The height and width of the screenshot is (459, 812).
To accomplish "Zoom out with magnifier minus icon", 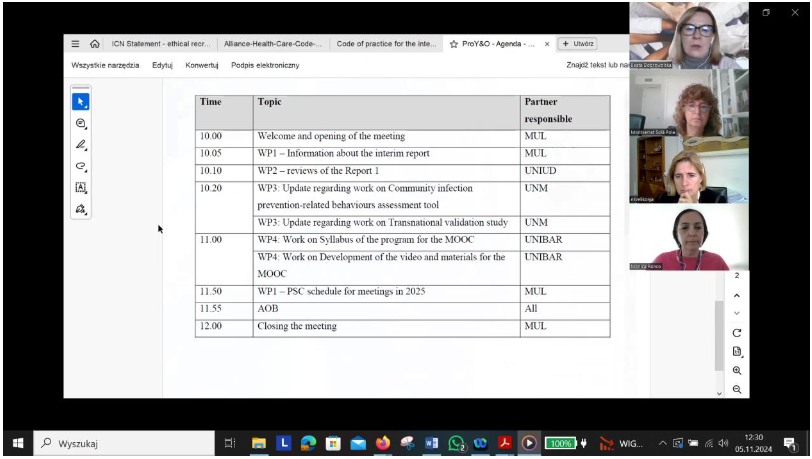I will tap(737, 389).
